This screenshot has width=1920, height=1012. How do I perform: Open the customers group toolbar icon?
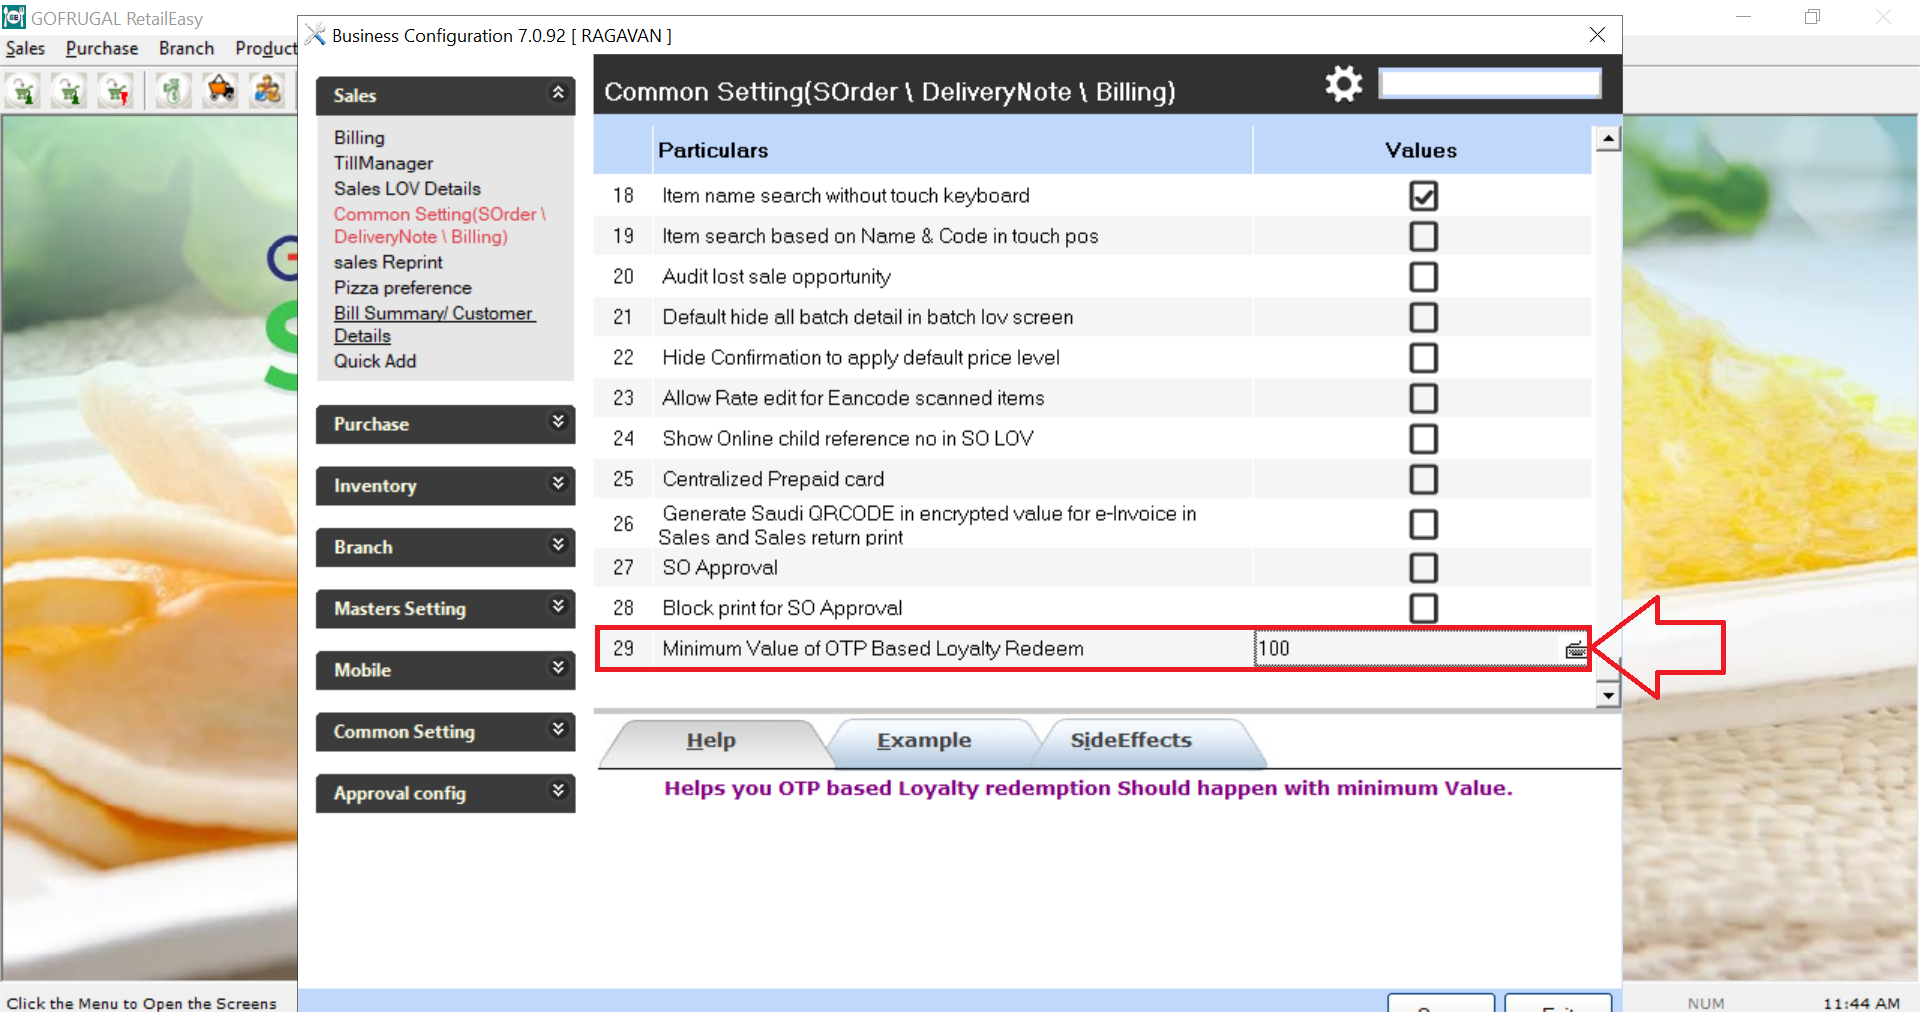tap(267, 91)
